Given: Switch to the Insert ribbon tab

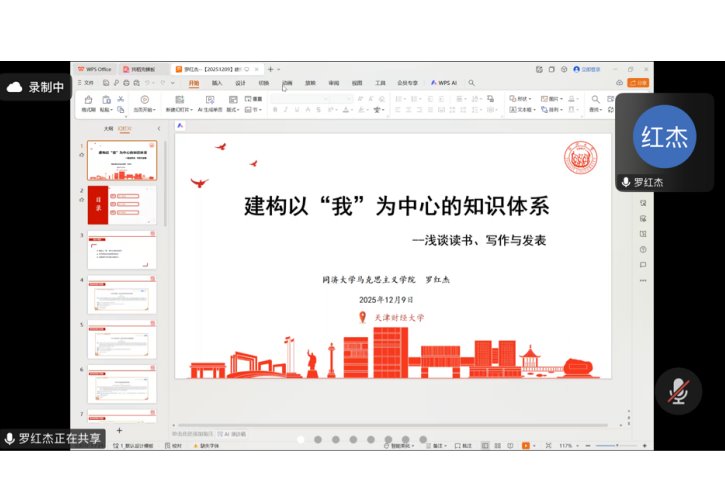Looking at the screenshot, I should click(x=217, y=83).
